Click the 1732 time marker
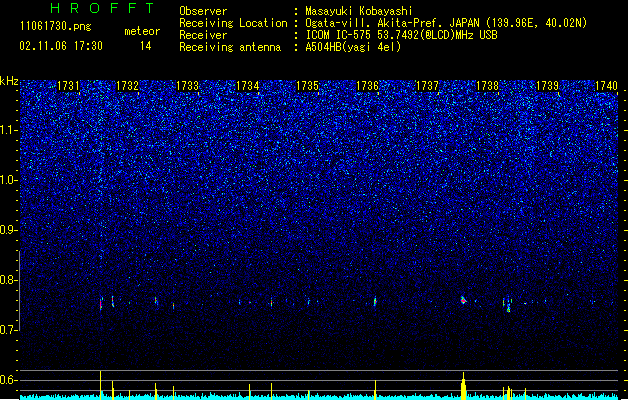This screenshot has width=629, height=400. pyautogui.click(x=127, y=86)
